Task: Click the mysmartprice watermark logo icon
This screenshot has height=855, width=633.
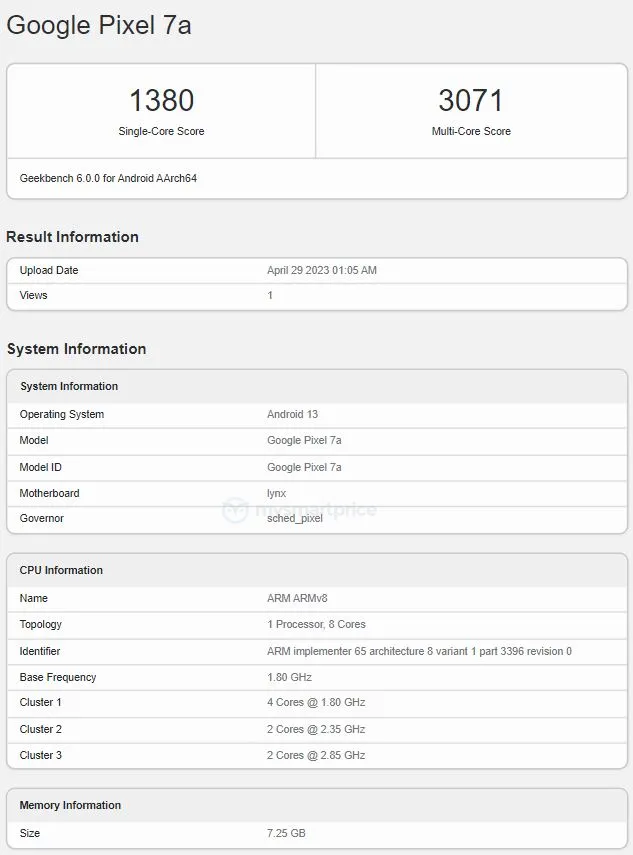Action: click(x=236, y=510)
